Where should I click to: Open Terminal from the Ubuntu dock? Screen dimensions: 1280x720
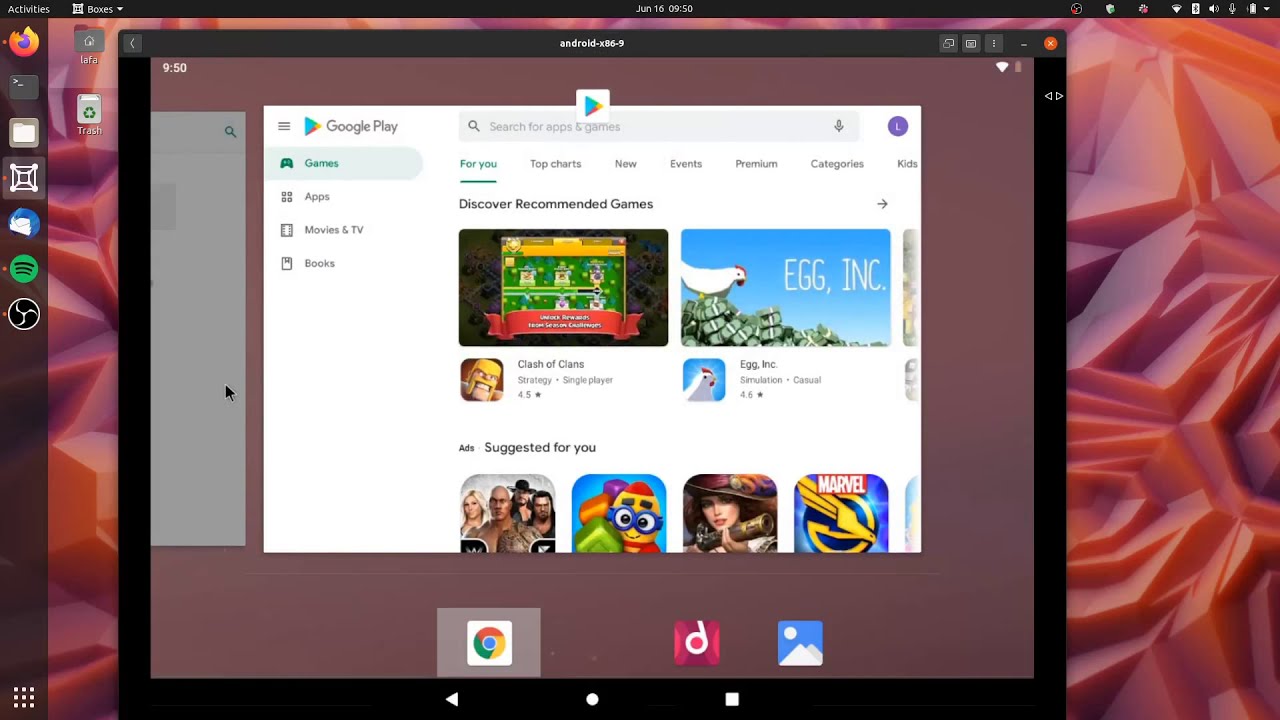point(24,87)
